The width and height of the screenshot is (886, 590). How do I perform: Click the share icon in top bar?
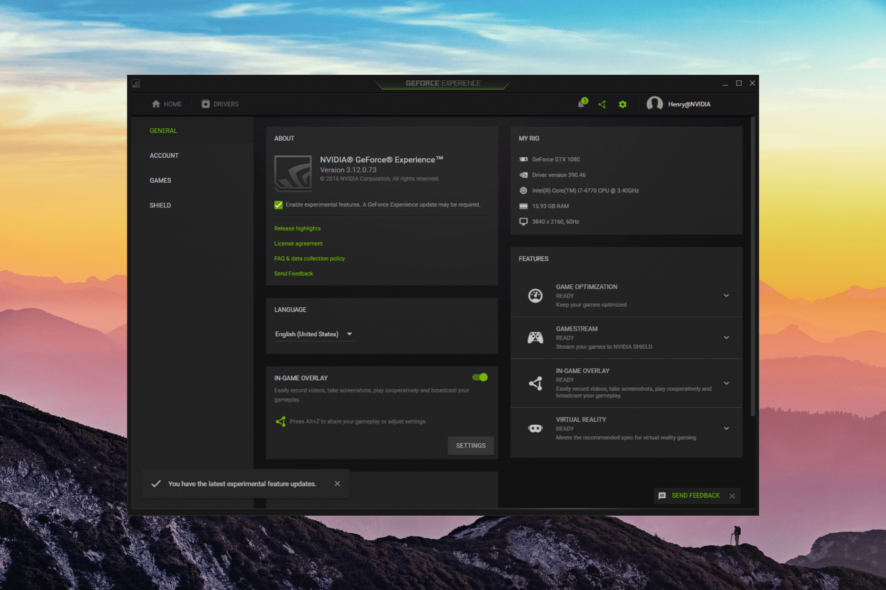(602, 105)
